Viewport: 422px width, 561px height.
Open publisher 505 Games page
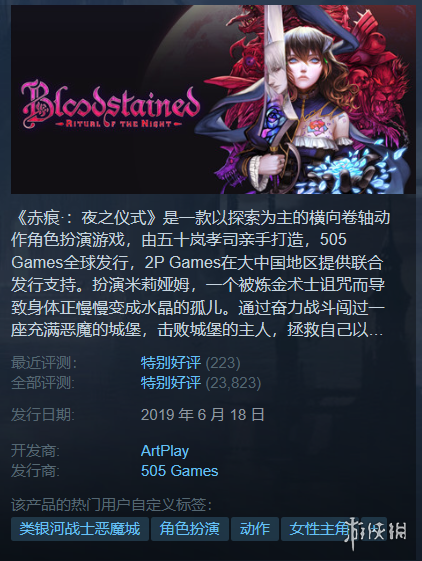[179, 471]
